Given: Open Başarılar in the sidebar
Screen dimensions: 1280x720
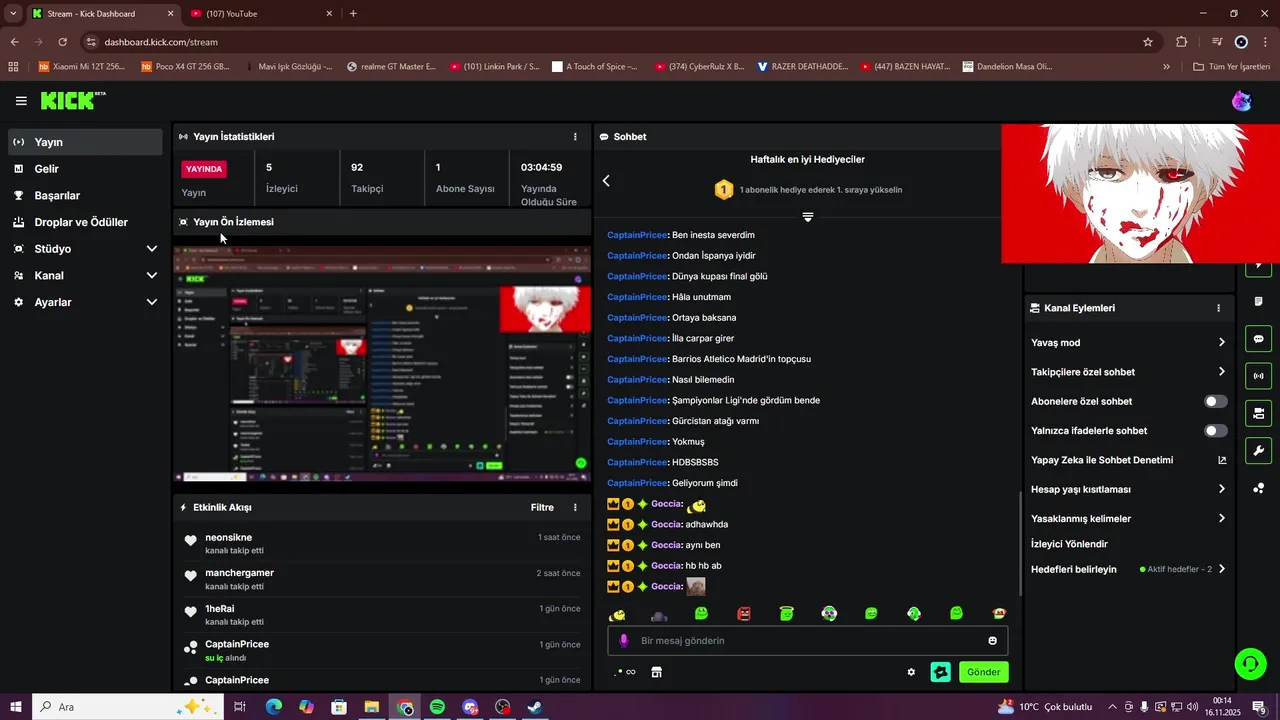Looking at the screenshot, I should pos(85,196).
